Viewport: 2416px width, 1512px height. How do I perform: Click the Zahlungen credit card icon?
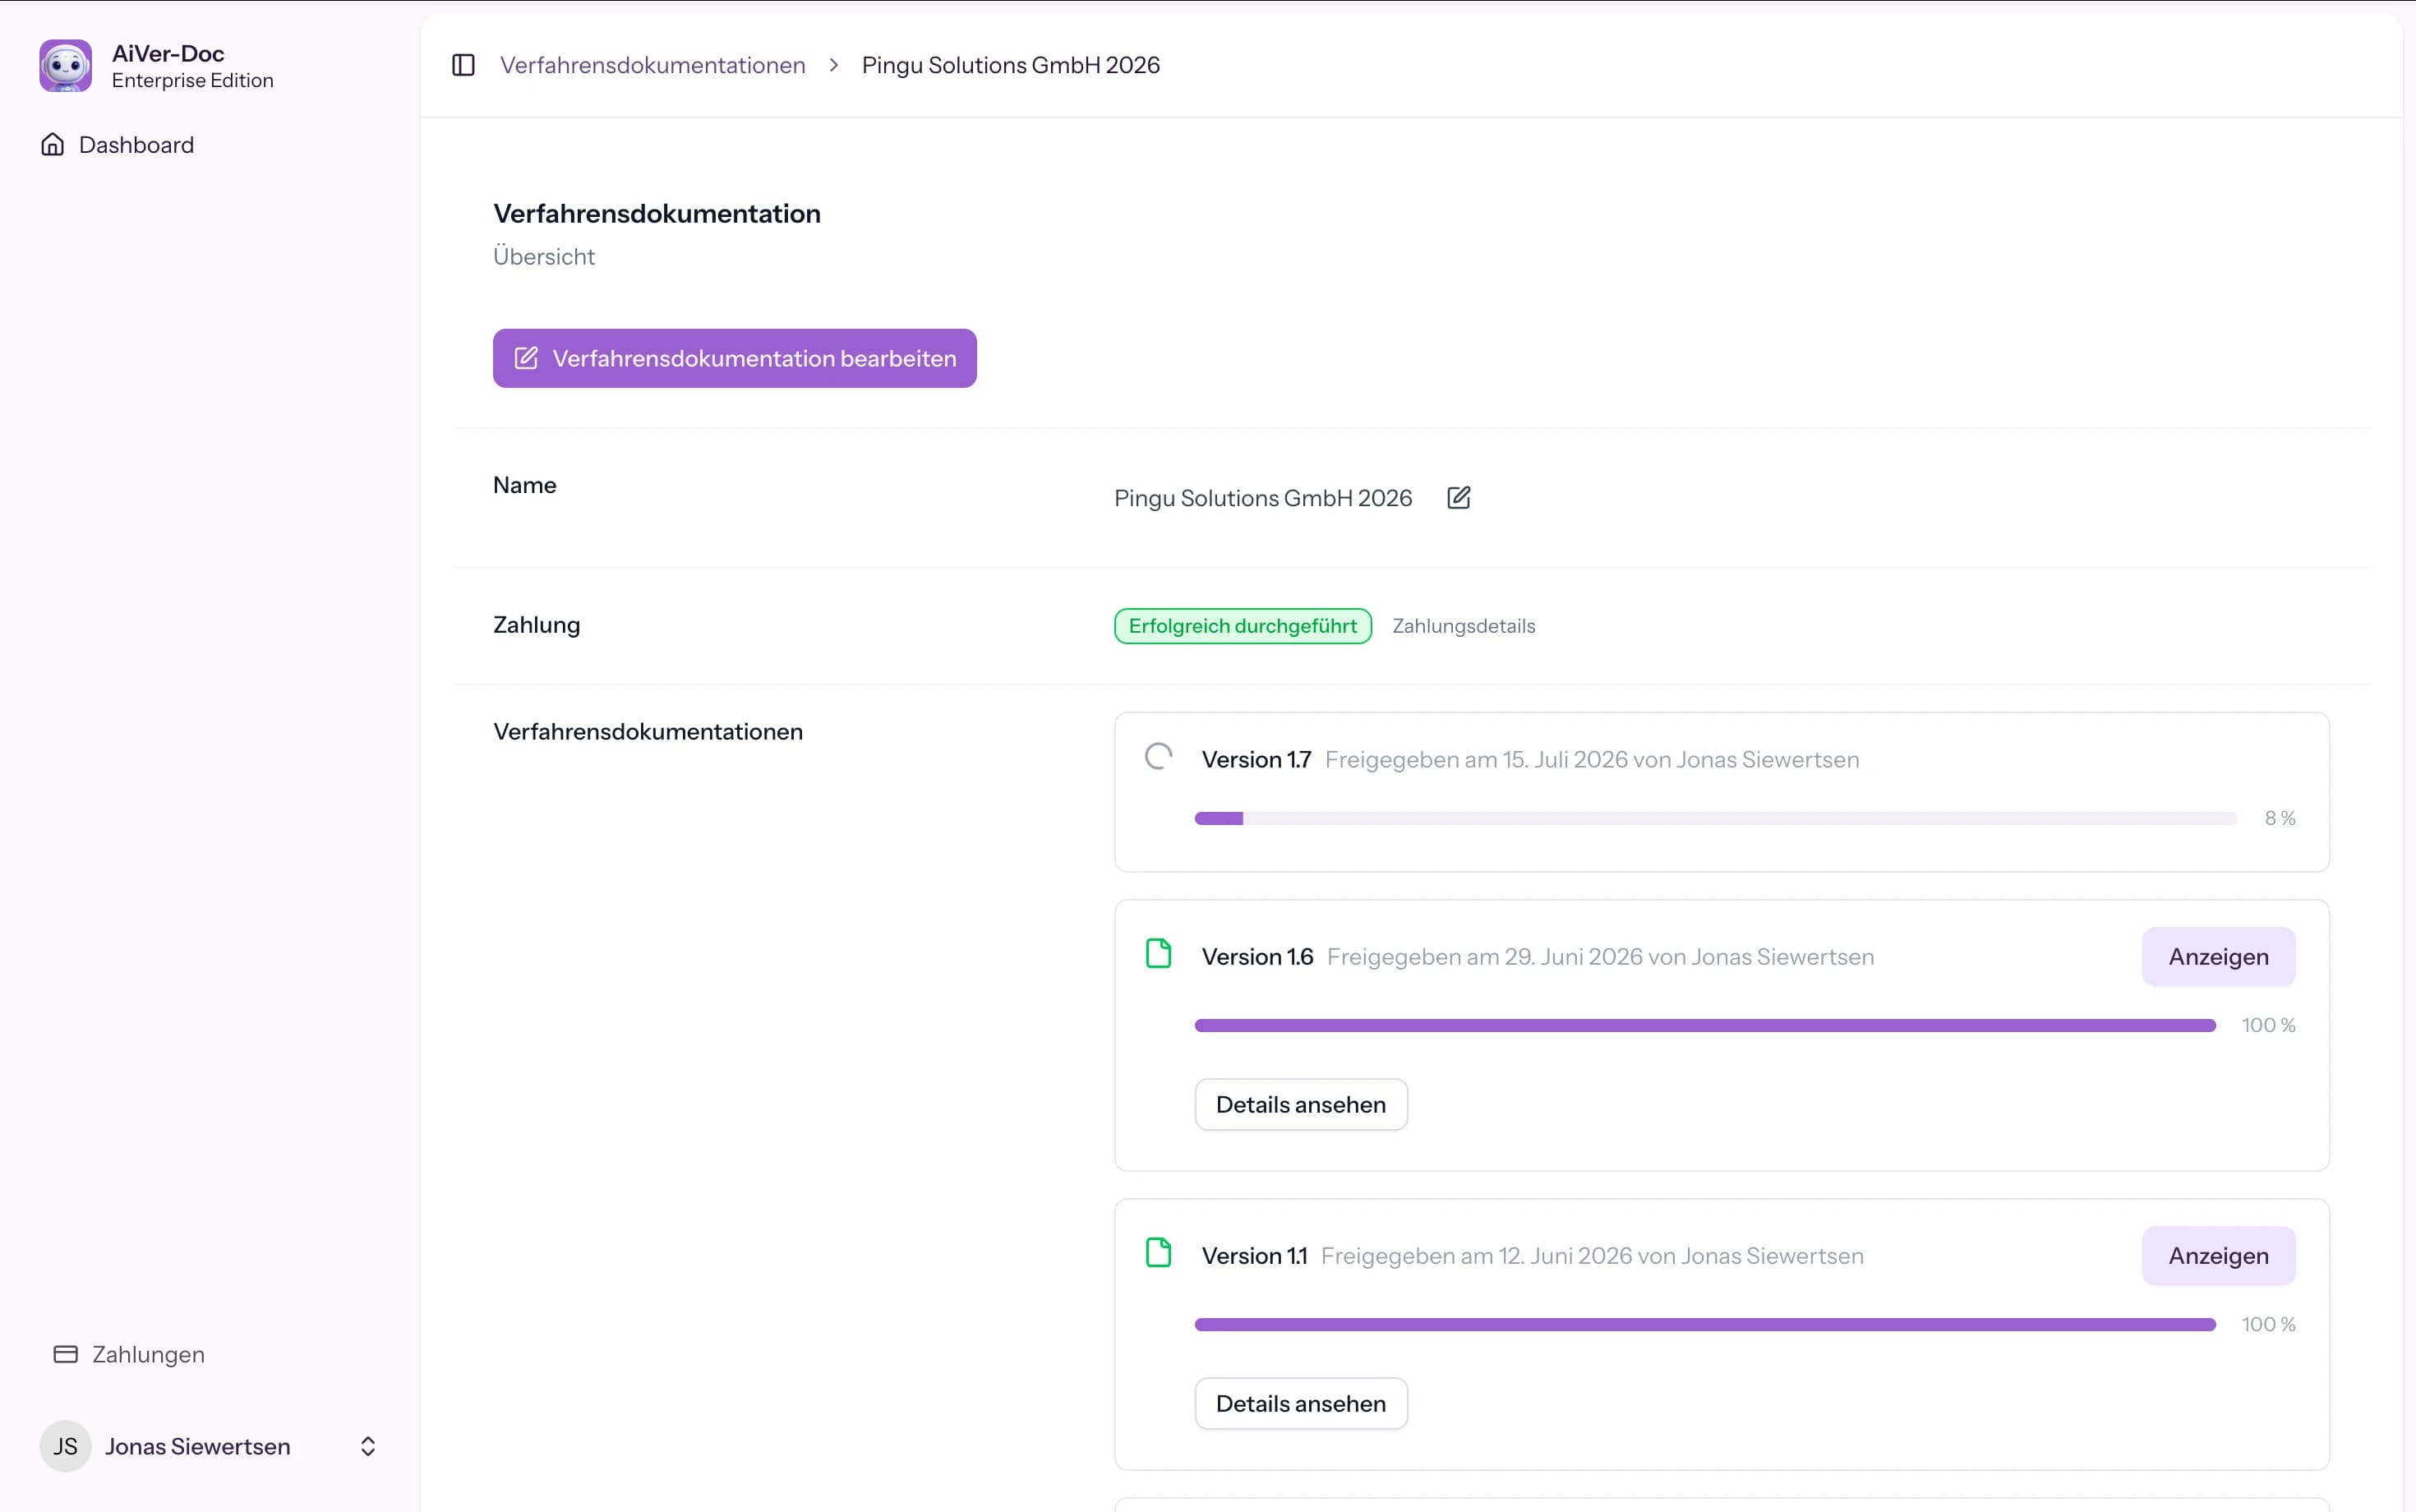tap(66, 1354)
